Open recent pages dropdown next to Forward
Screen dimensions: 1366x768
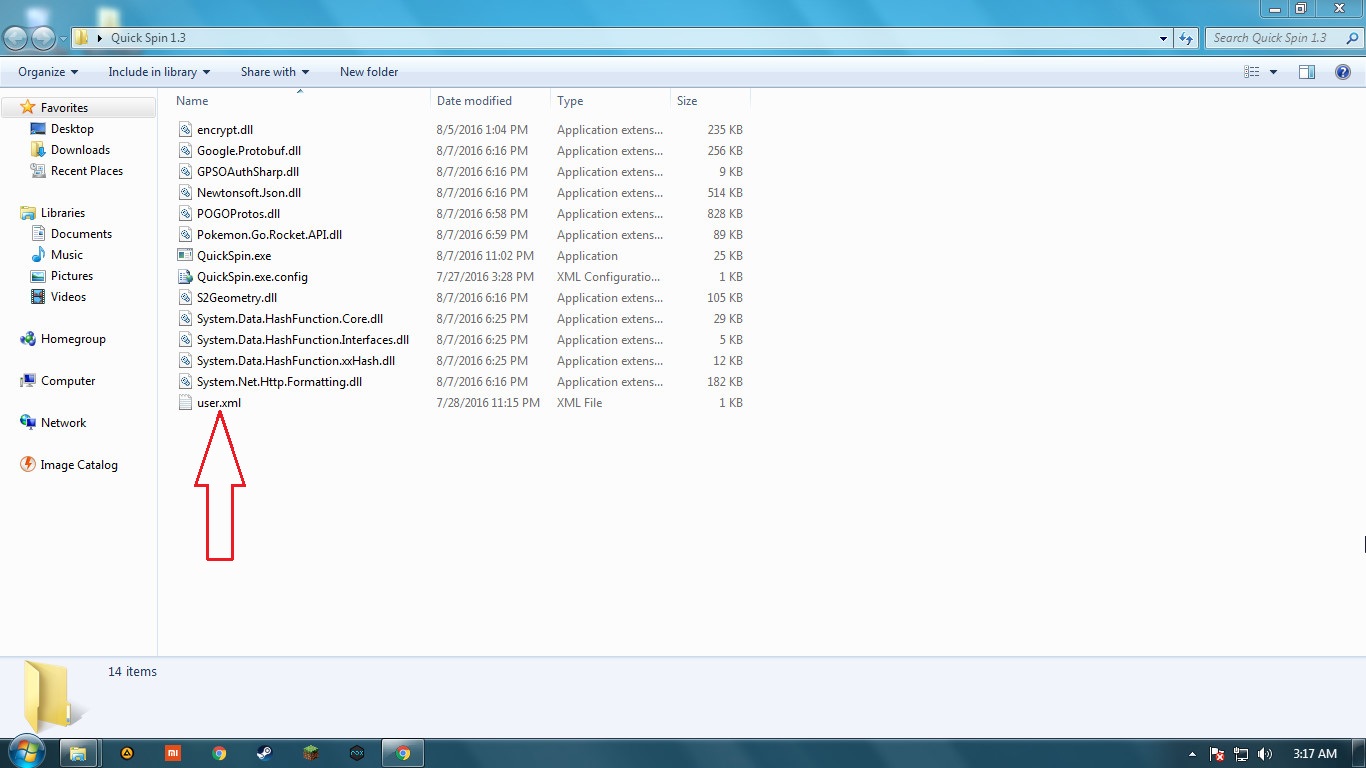(x=64, y=38)
